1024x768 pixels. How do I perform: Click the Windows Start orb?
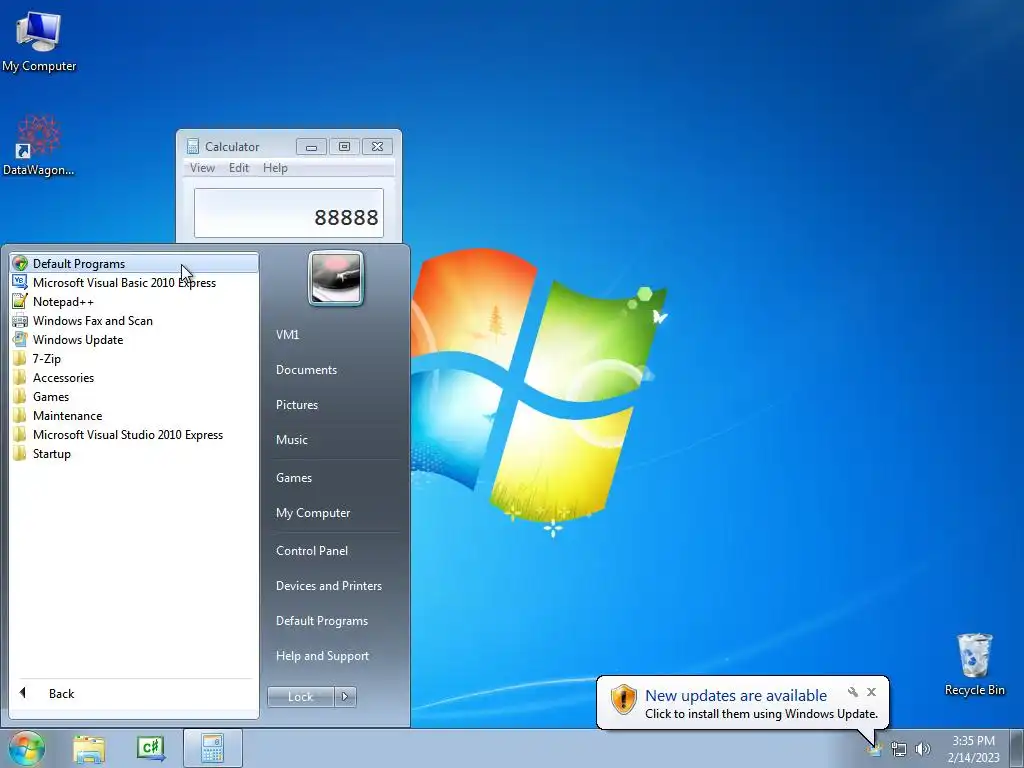tap(27, 748)
